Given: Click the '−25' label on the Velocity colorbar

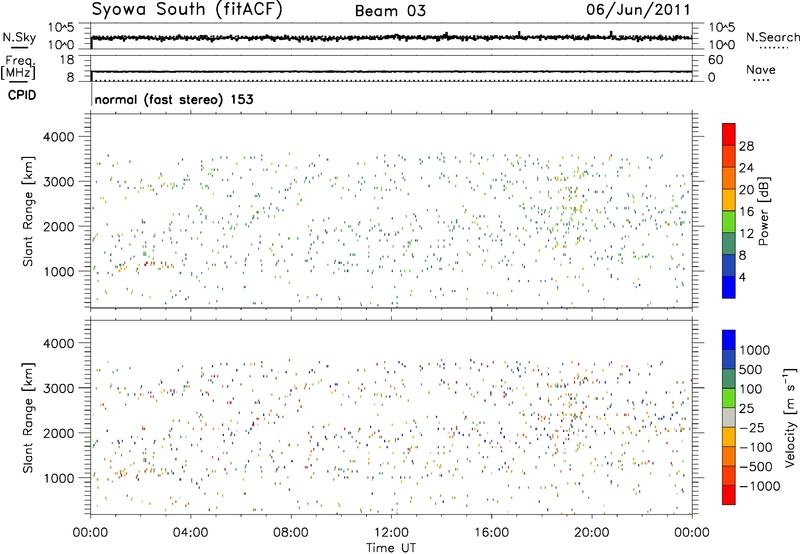Looking at the screenshot, I should [751, 427].
